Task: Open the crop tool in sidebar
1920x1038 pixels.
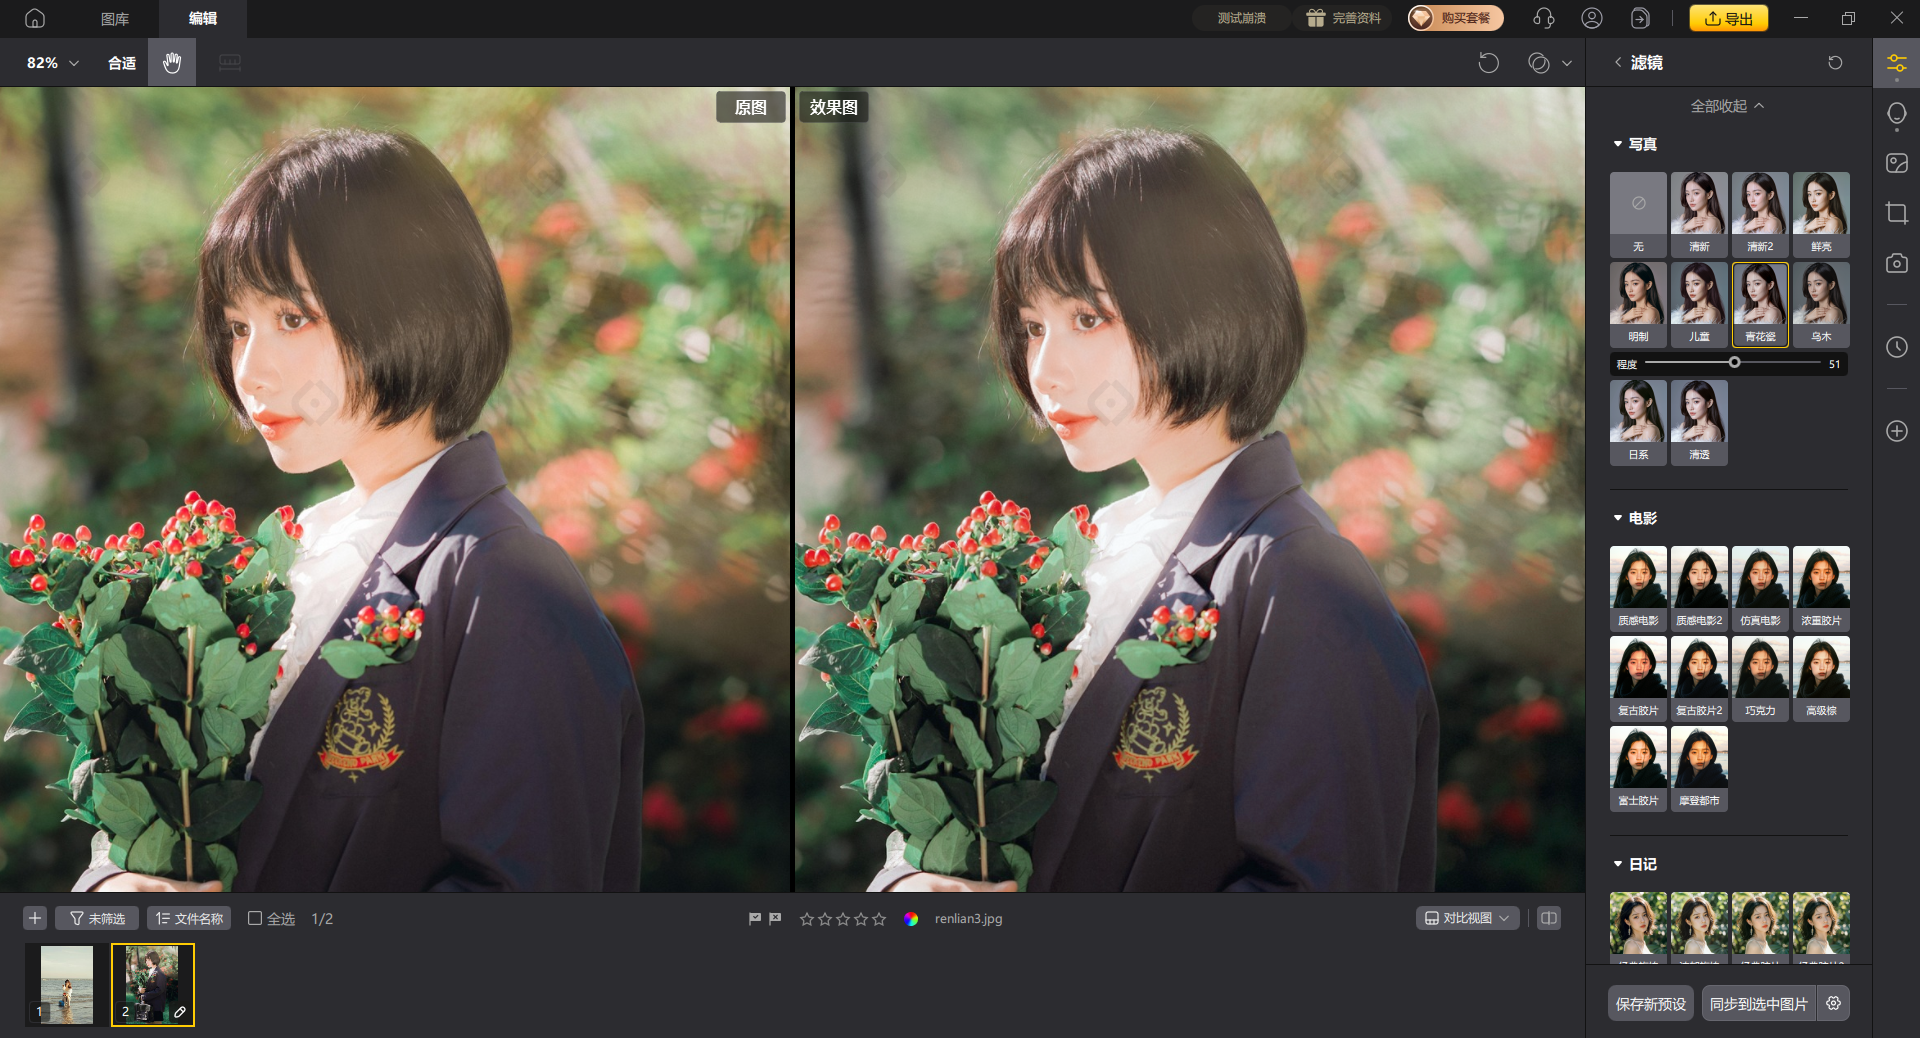Action: coord(1896,213)
